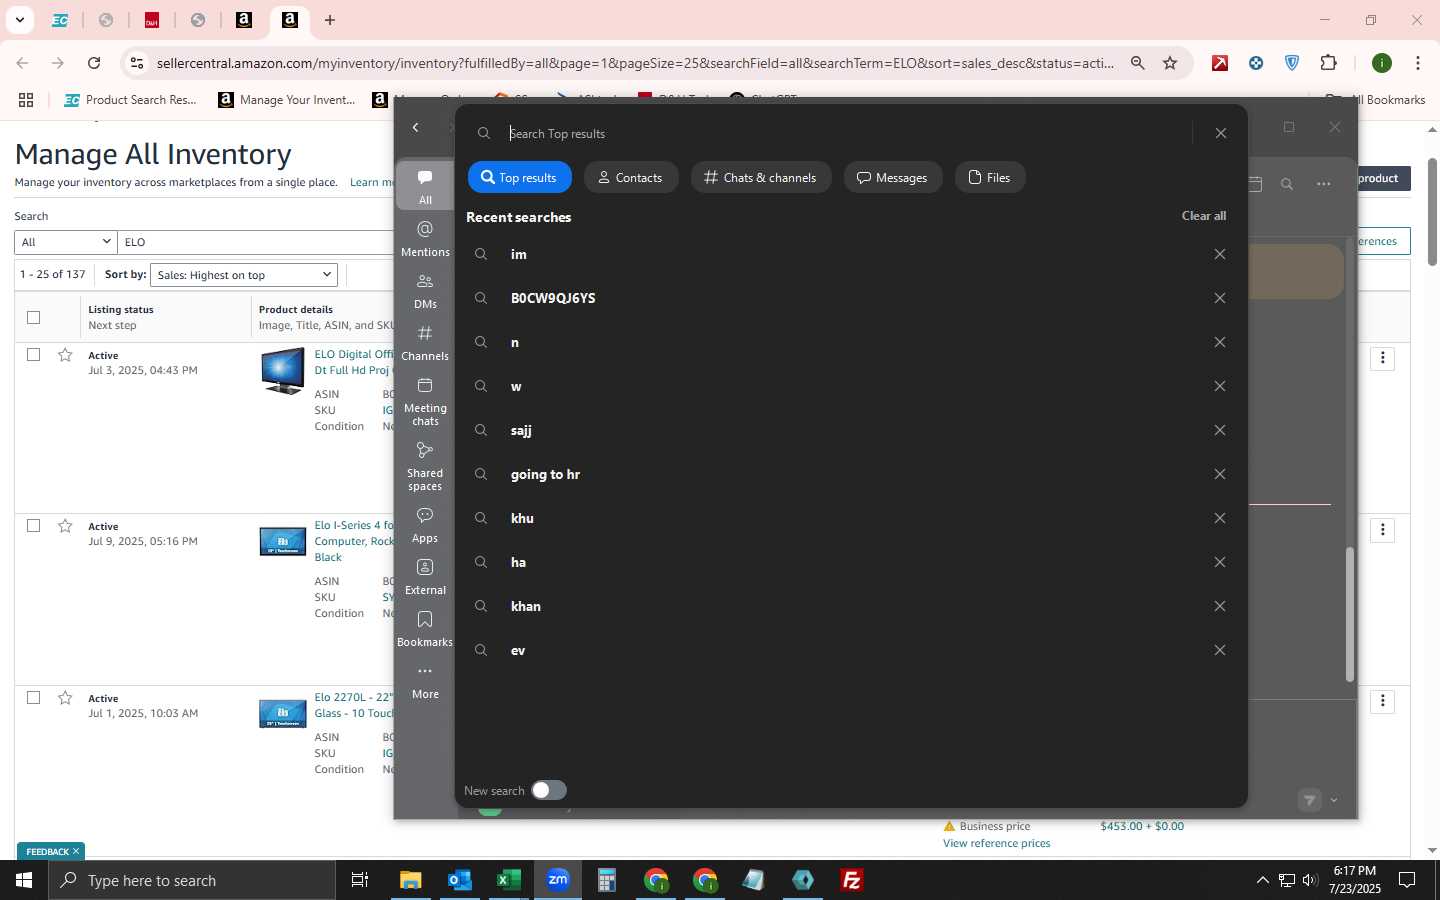This screenshot has width=1440, height=900.
Task: Open the 'All' search field dropdown
Action: coord(66,242)
